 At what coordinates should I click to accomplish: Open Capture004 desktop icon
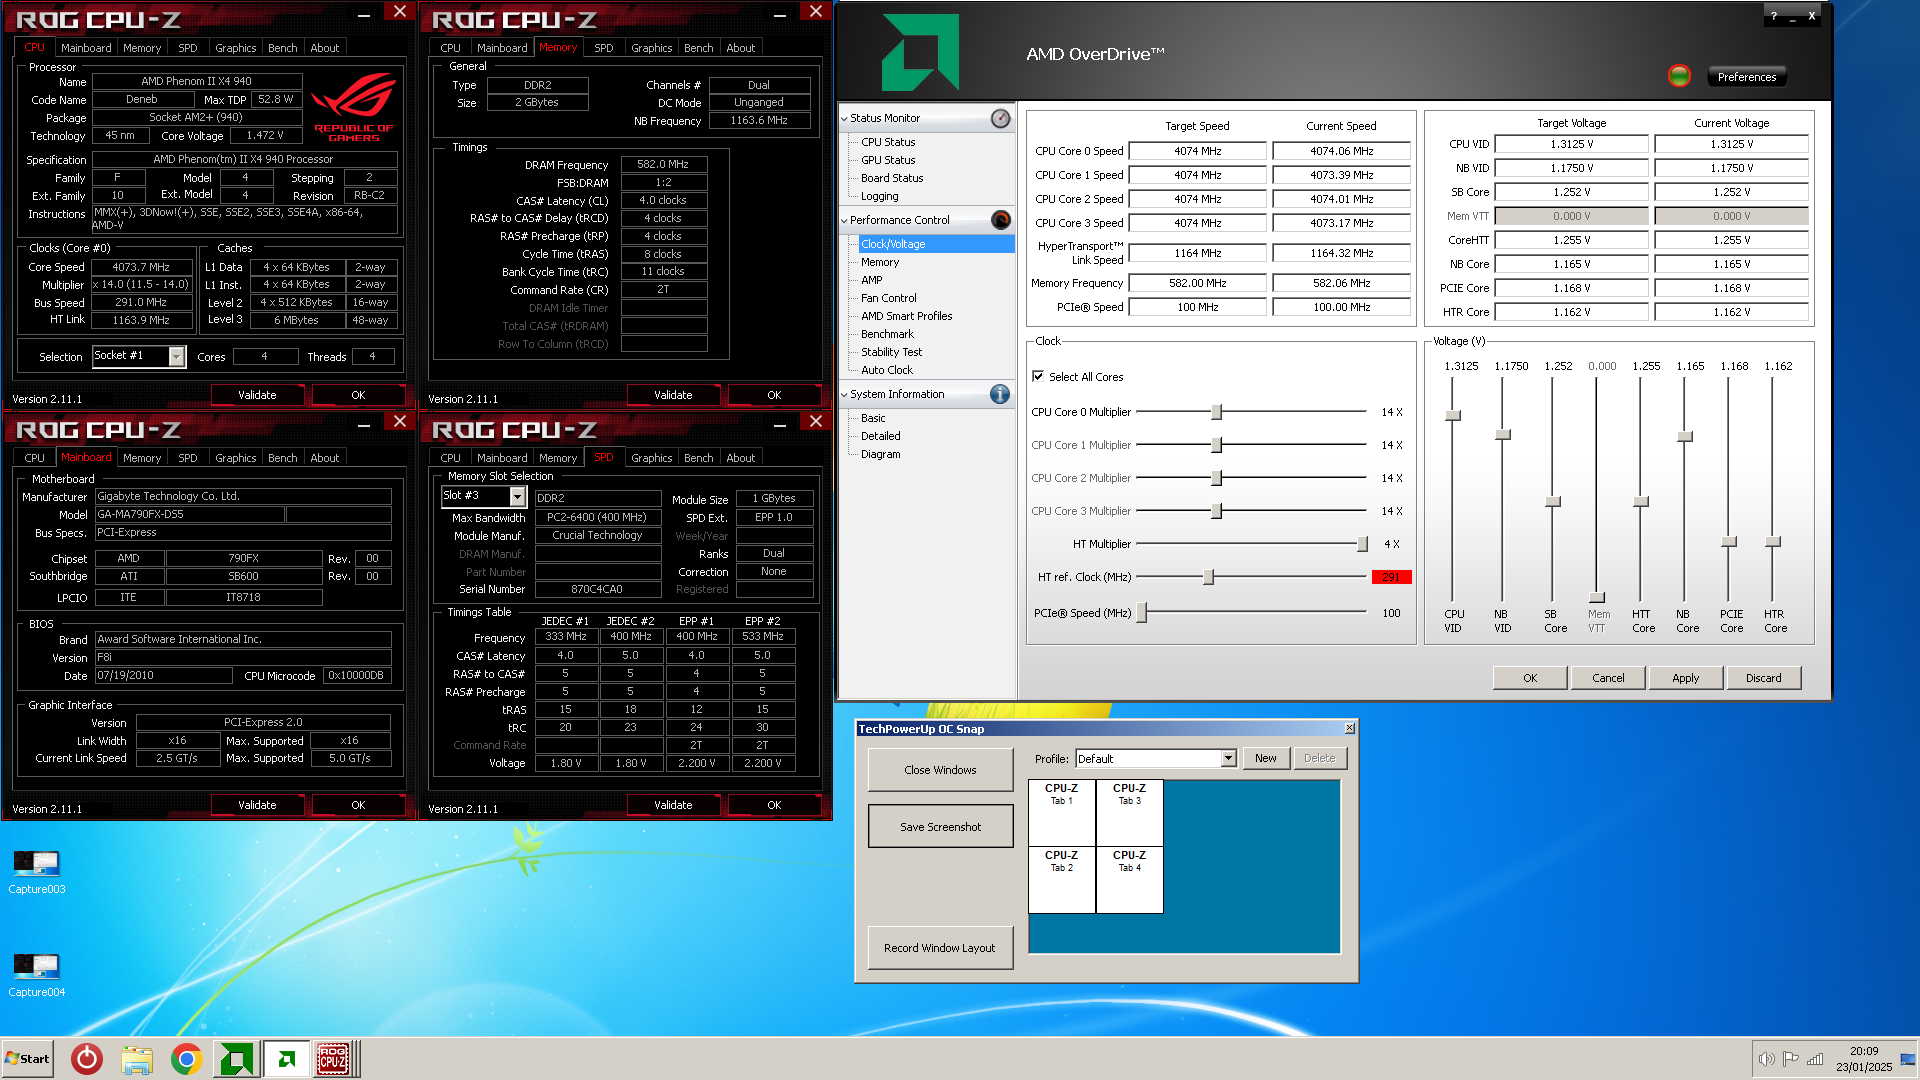37,975
